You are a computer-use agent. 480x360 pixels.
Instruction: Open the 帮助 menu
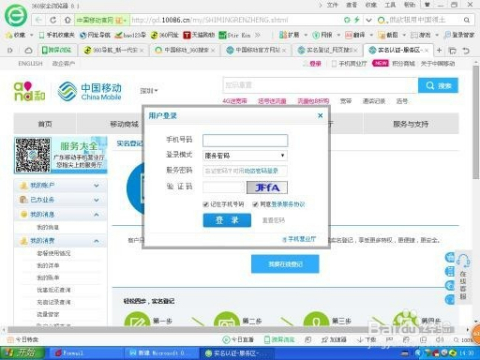[x=410, y=5]
